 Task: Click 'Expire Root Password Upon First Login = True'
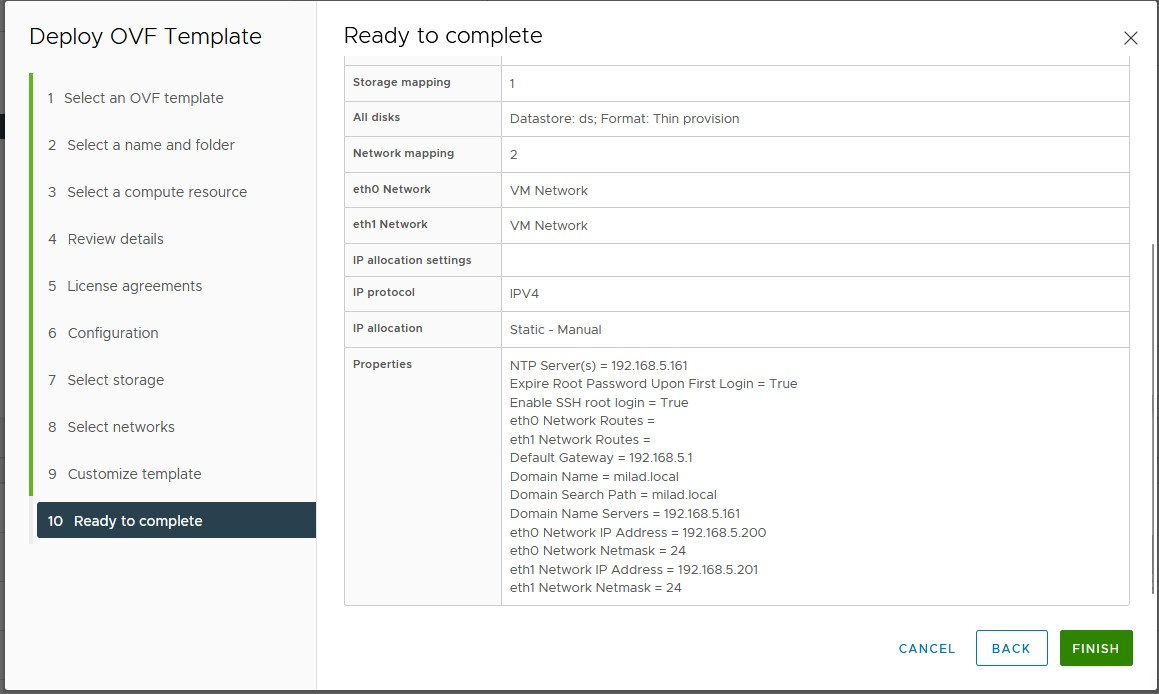tap(653, 384)
